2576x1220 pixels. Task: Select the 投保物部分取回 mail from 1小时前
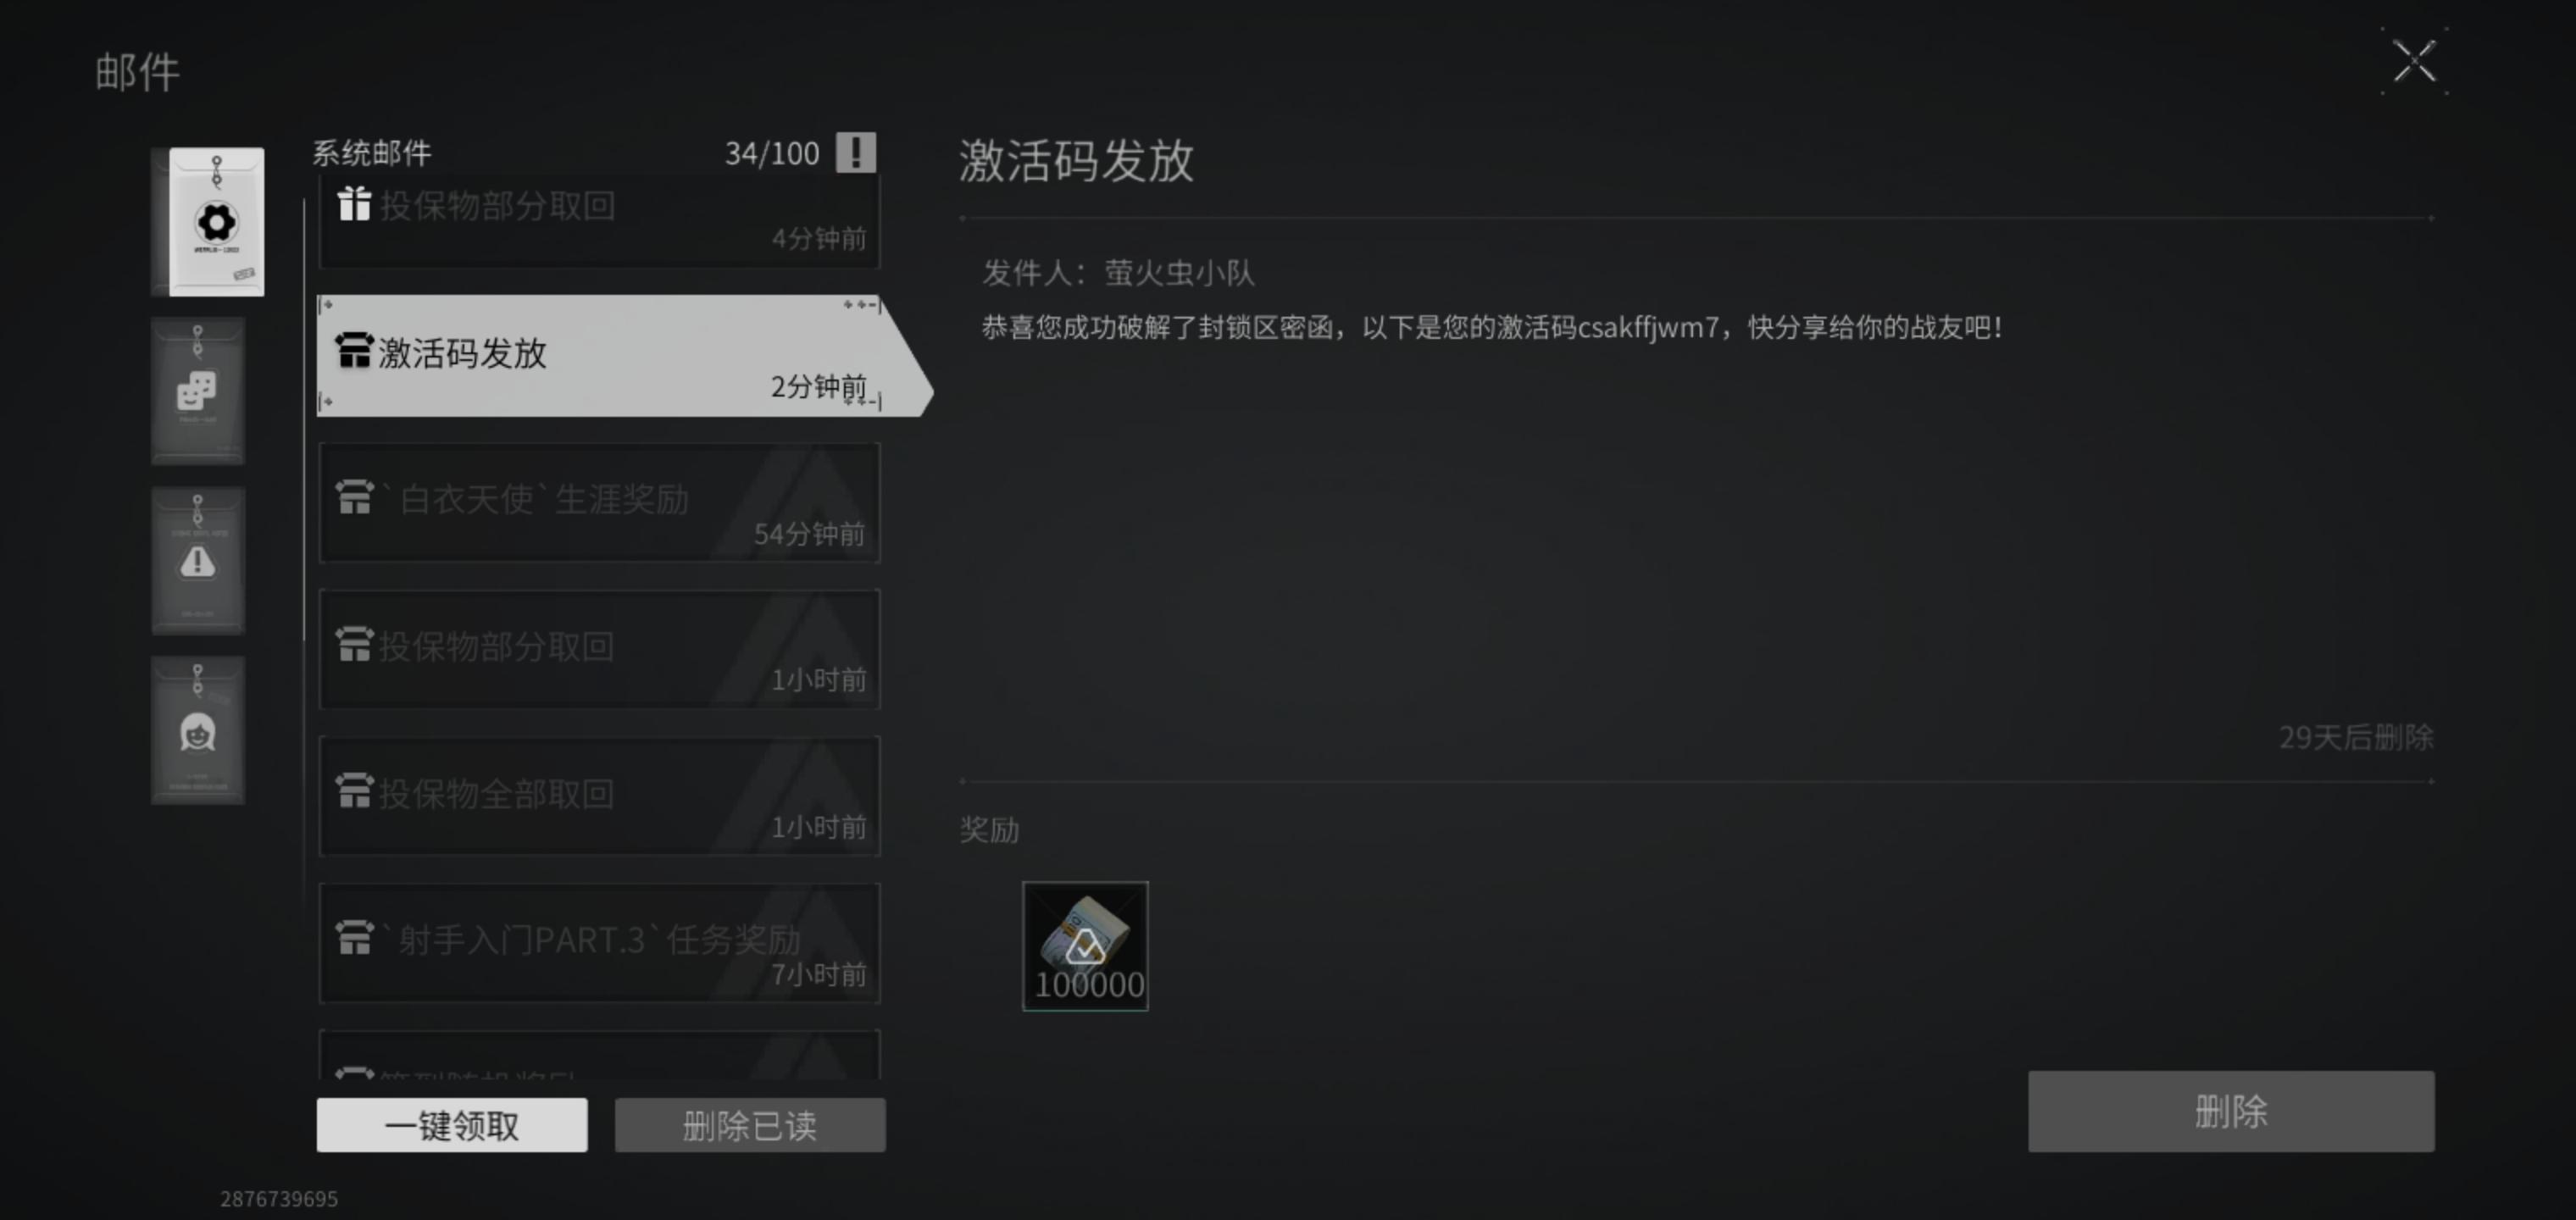[599, 650]
